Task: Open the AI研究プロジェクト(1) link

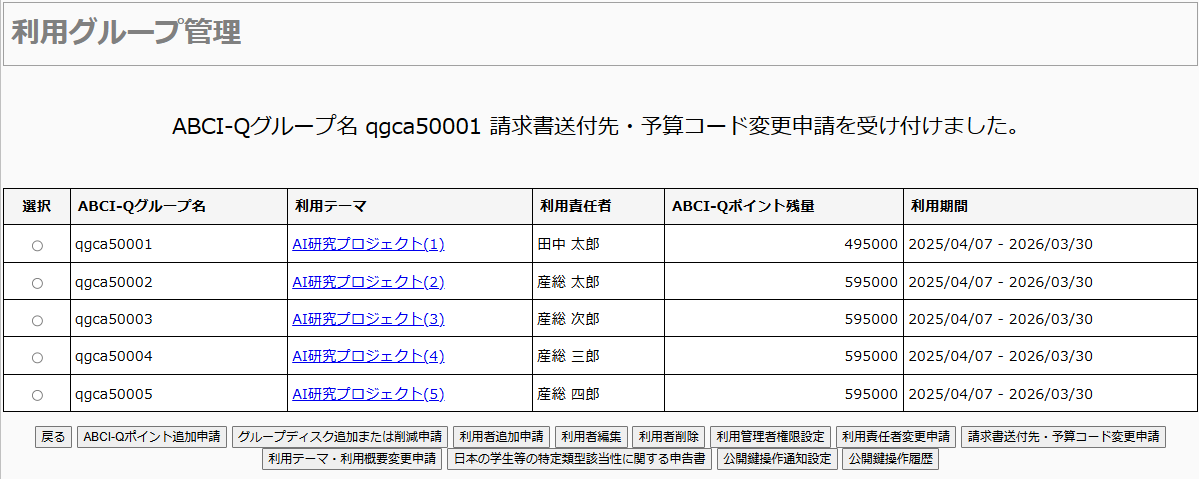Action: click(x=368, y=244)
